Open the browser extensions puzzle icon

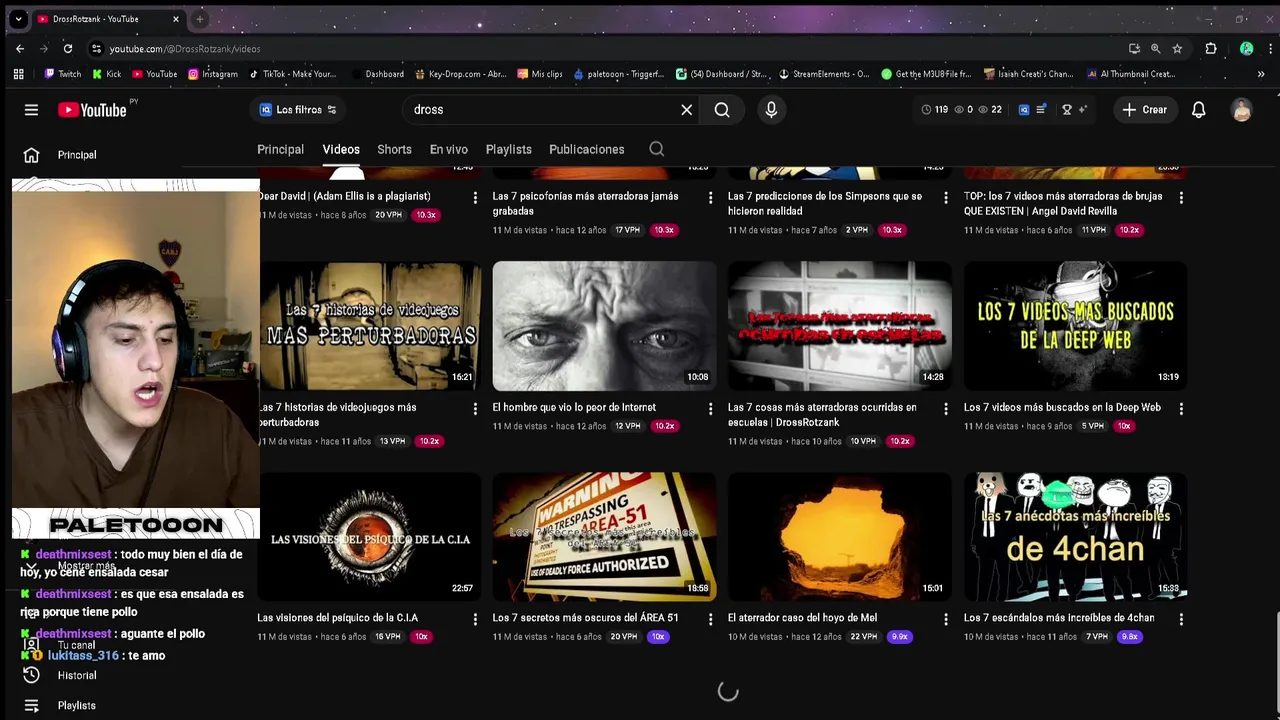(x=1211, y=48)
